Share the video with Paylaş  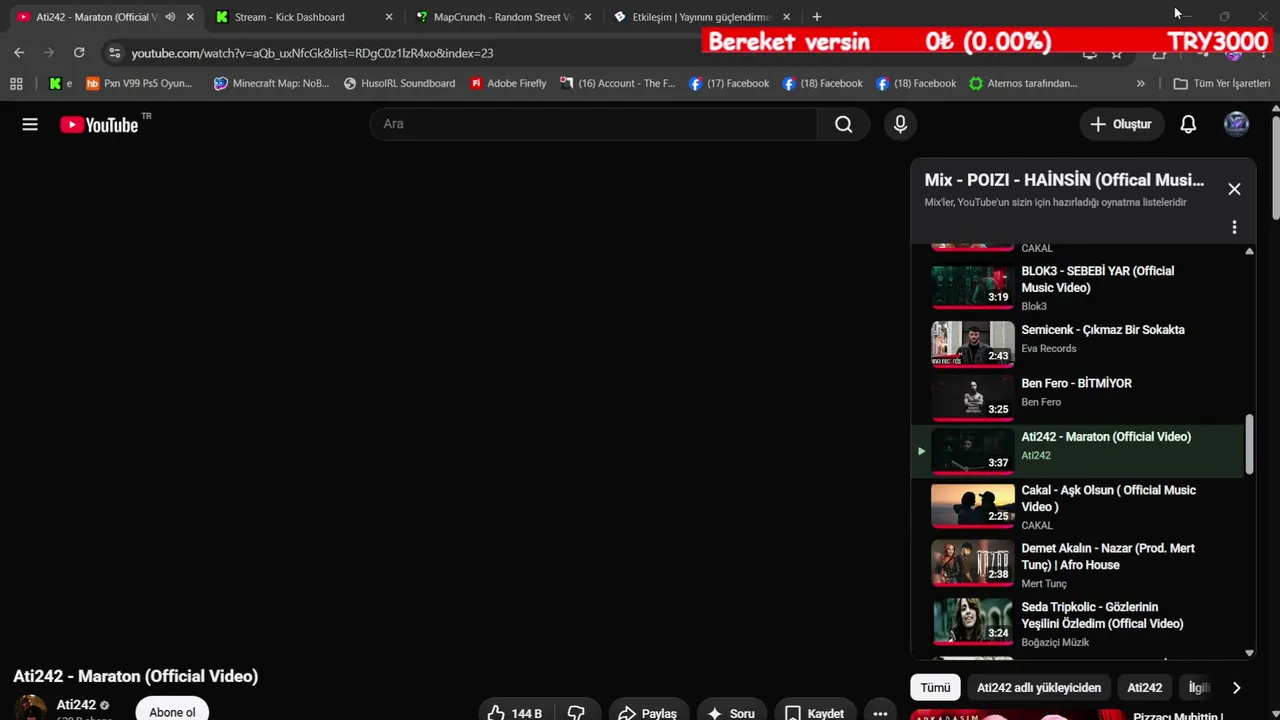(x=648, y=713)
